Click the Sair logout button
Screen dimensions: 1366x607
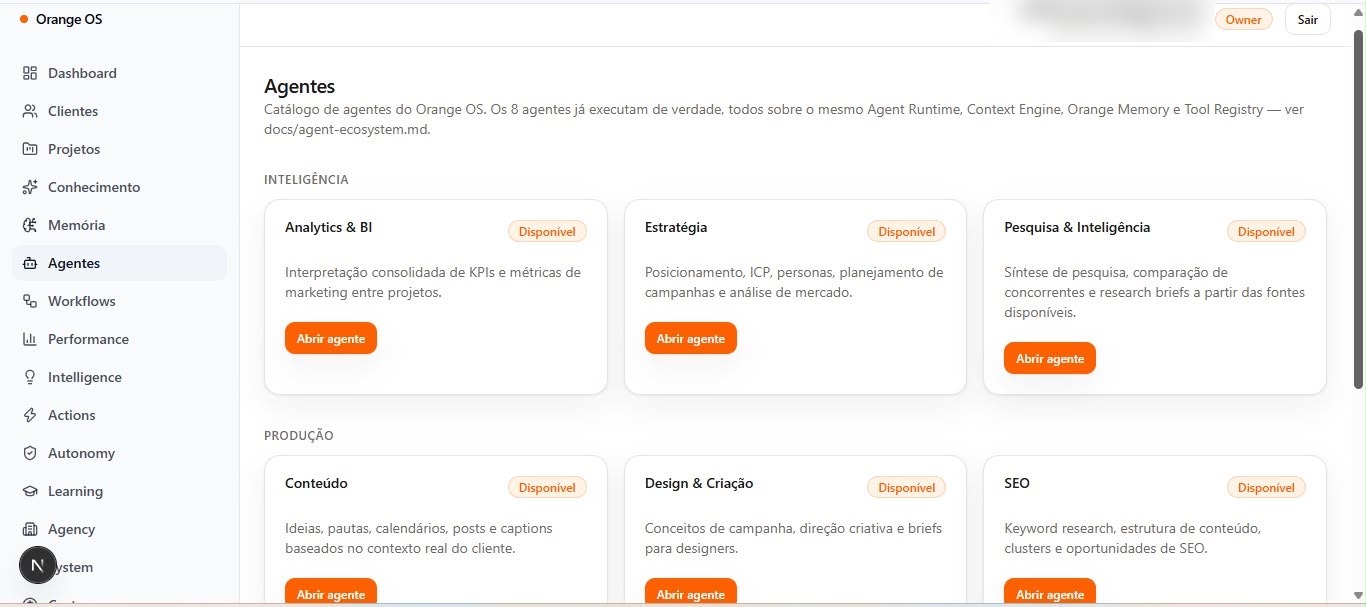pos(1308,19)
